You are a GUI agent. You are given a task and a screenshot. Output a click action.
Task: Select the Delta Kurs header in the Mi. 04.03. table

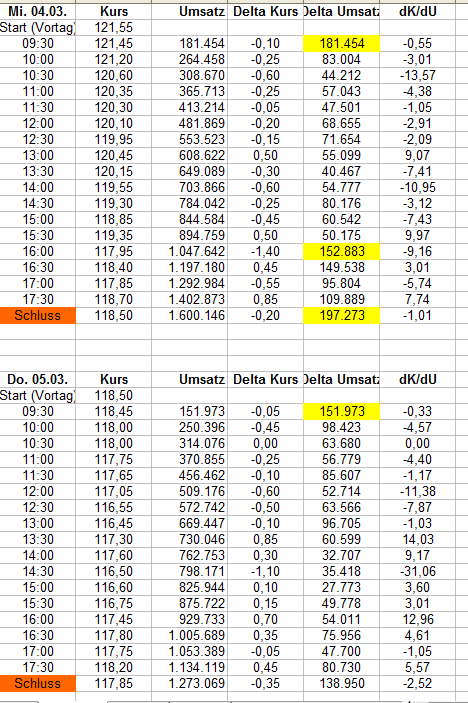(x=265, y=11)
